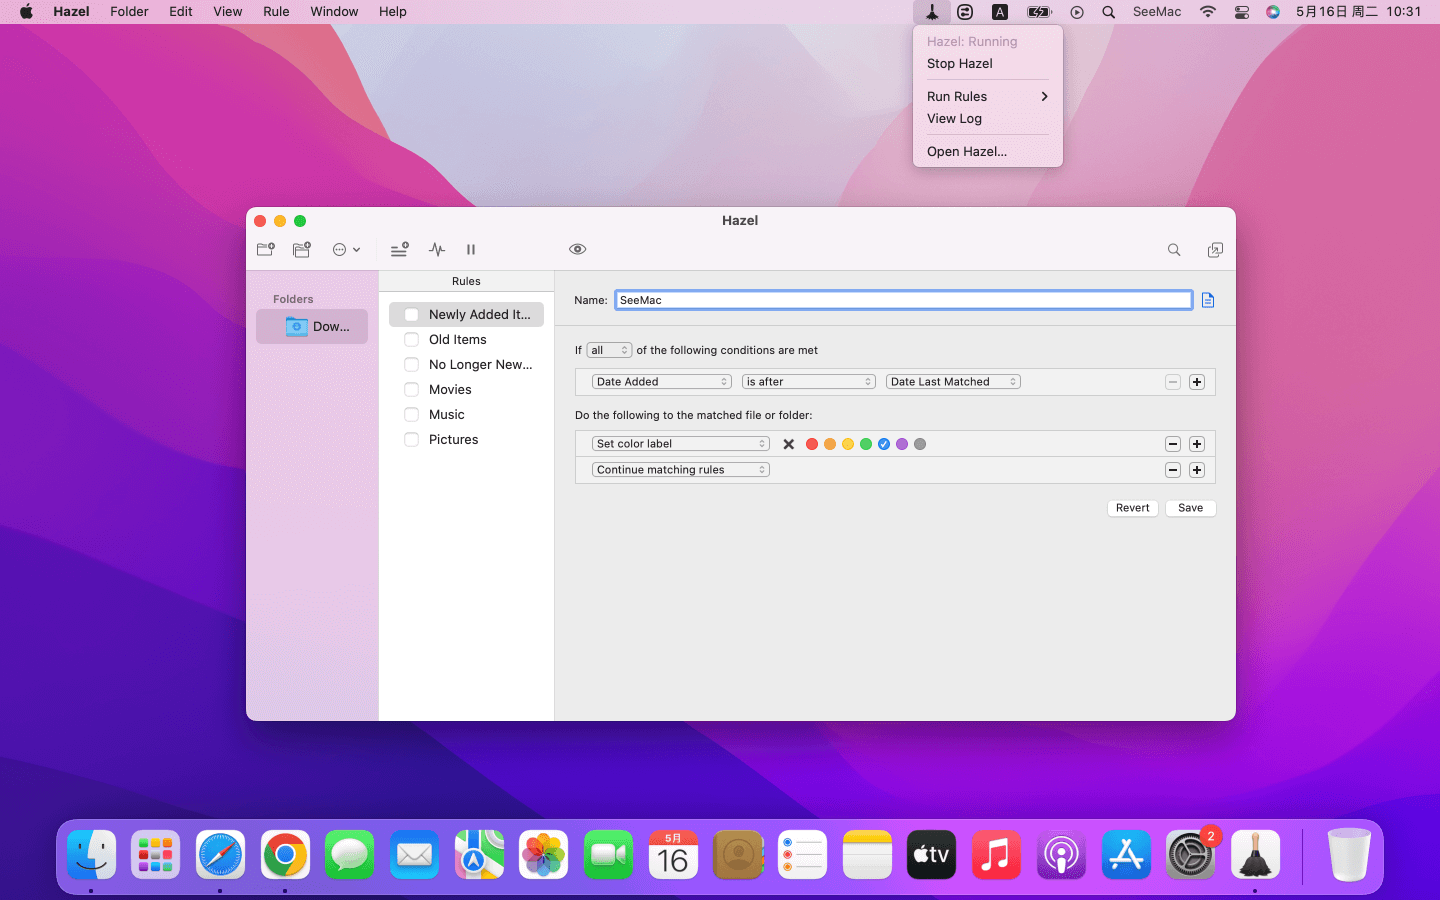The height and width of the screenshot is (900, 1440).
Task: Select the red color label swatch
Action: [812, 444]
